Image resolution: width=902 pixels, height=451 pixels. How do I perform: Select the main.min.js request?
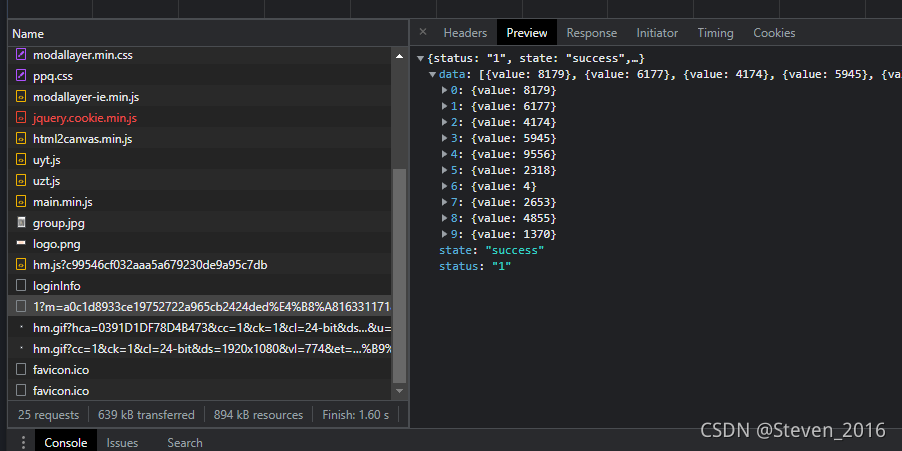pyautogui.click(x=200, y=202)
